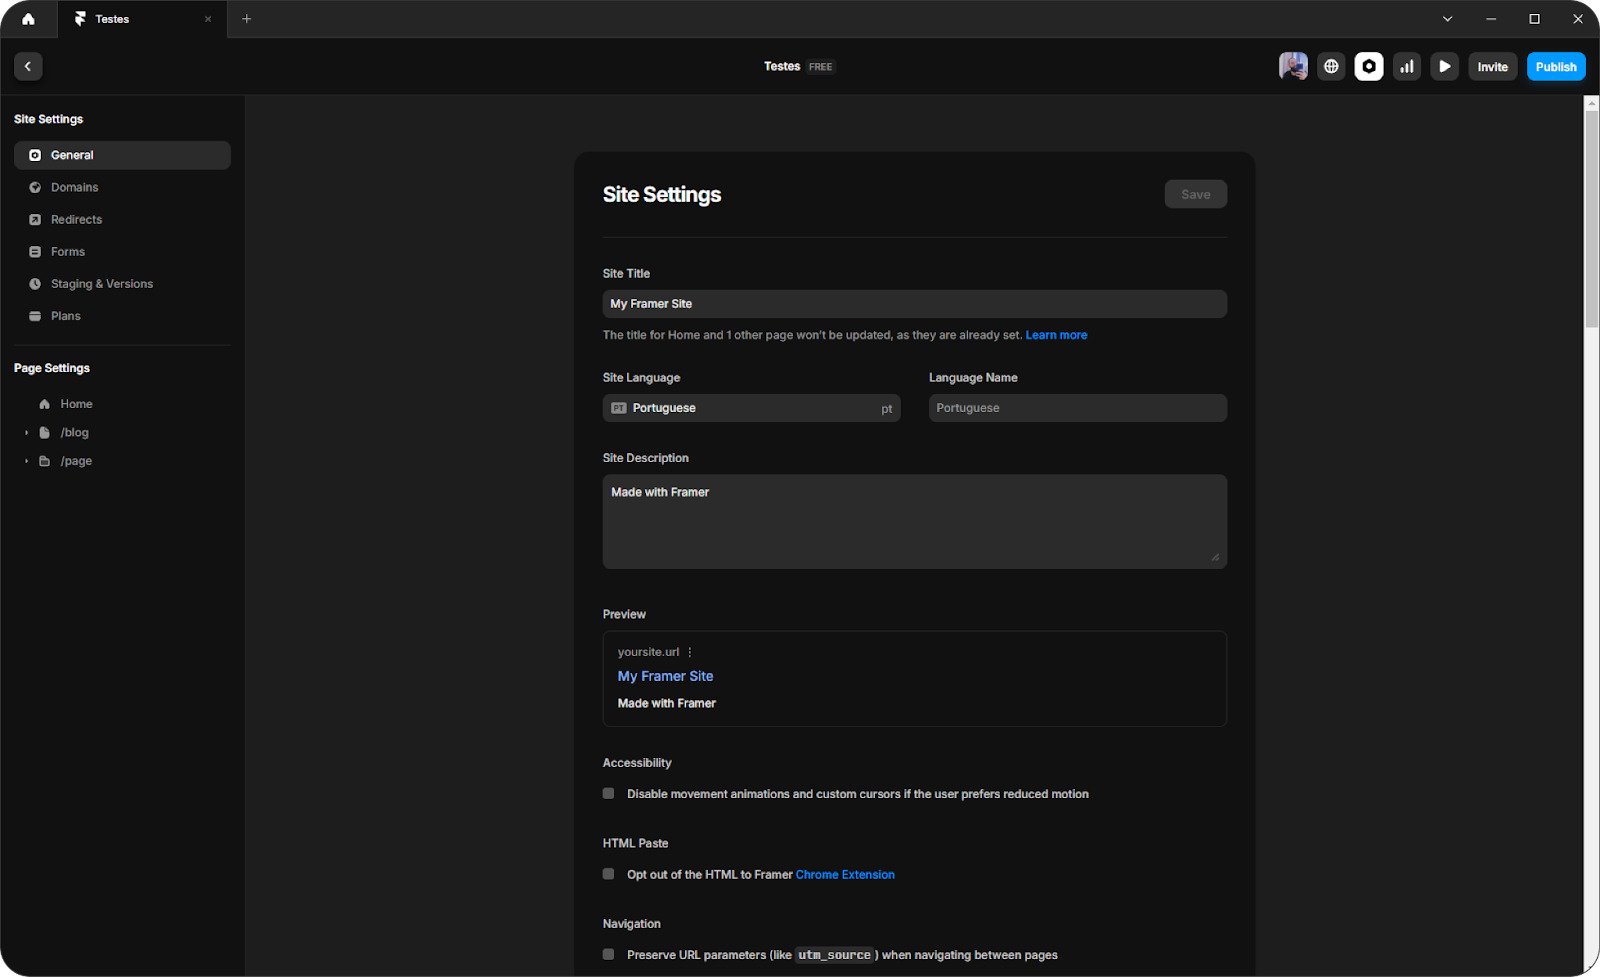Open the Plans settings
Image resolution: width=1600 pixels, height=977 pixels.
pos(122,315)
